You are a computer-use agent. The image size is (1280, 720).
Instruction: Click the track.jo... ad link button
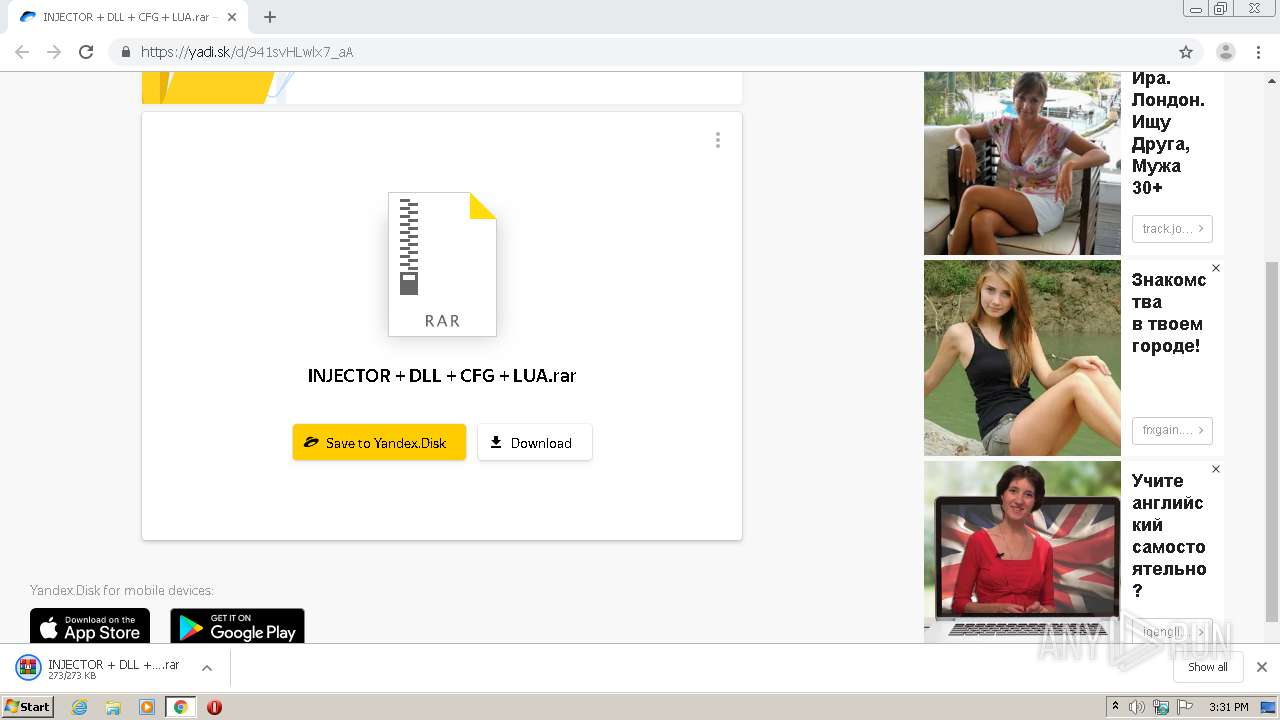click(1172, 229)
